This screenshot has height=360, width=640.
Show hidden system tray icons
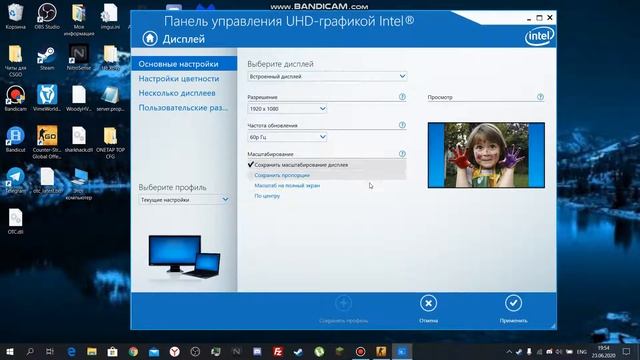[x=509, y=351]
